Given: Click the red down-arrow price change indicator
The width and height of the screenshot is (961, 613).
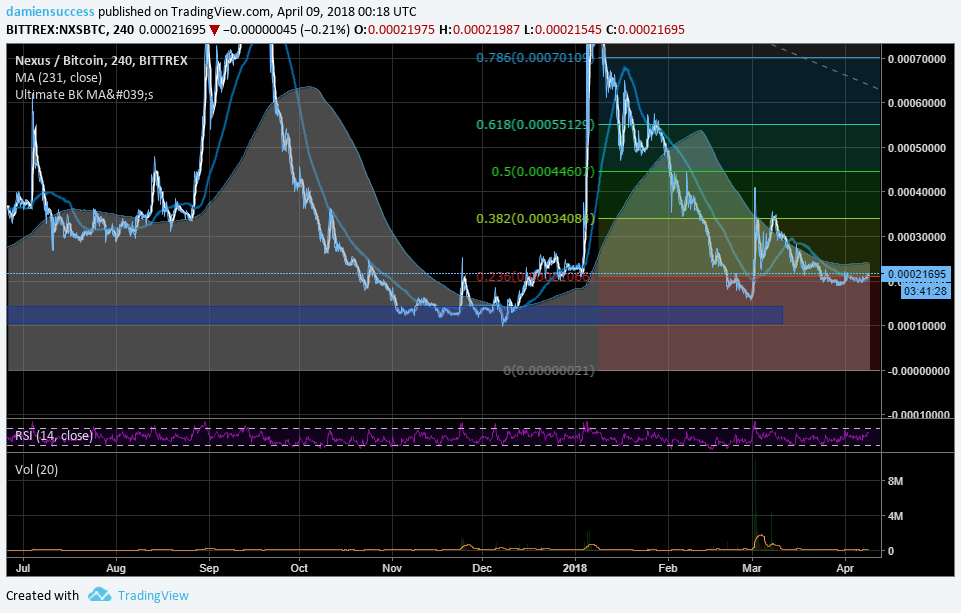Looking at the screenshot, I should (x=214, y=30).
